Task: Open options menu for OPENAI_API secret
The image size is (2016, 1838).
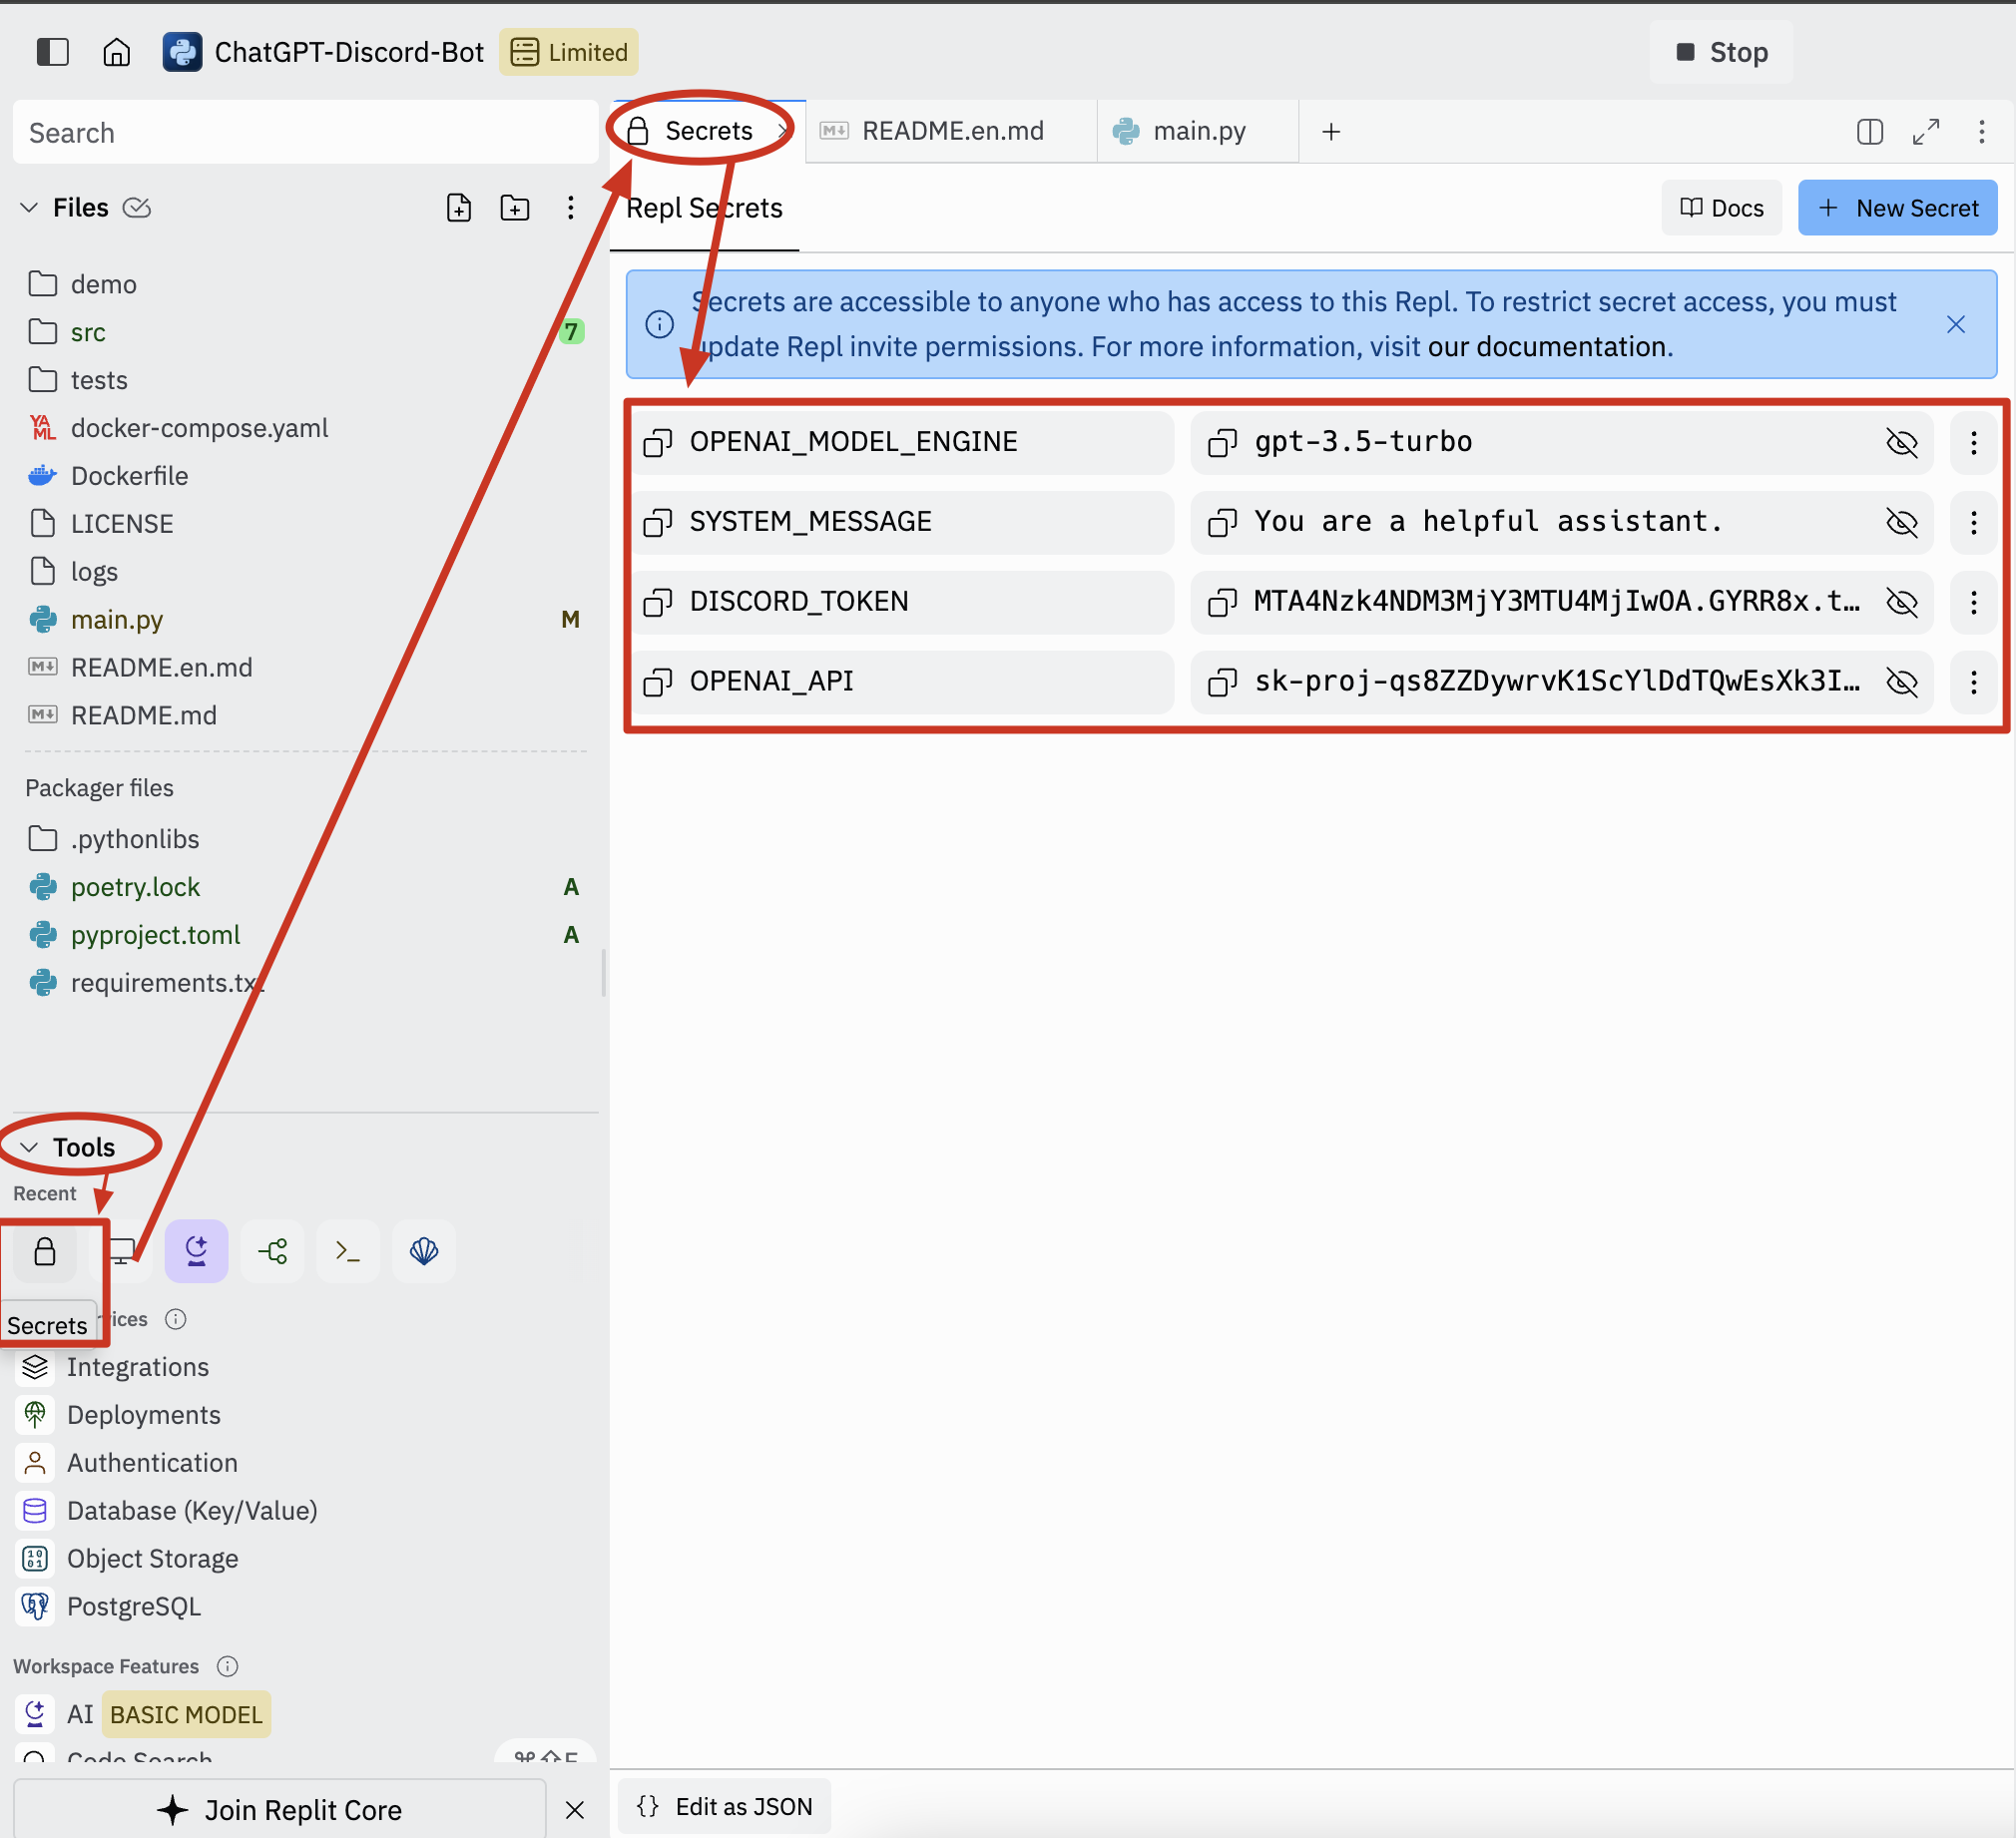Action: click(x=1974, y=682)
